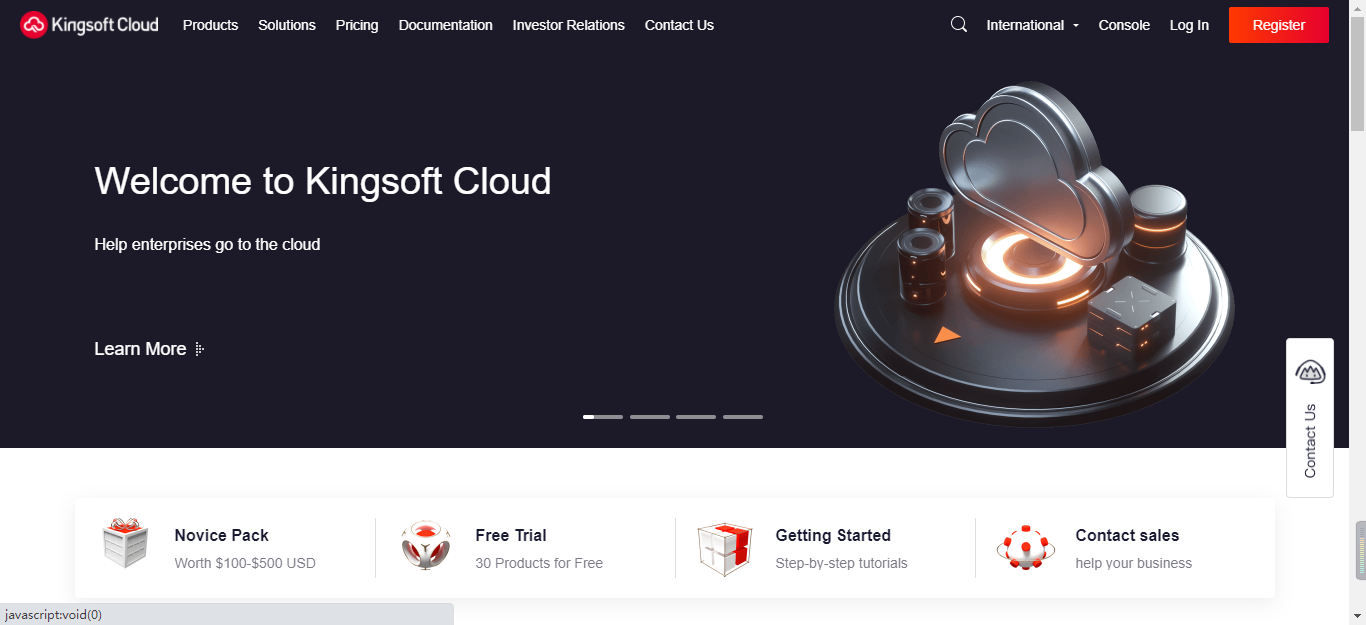Viewport: 1366px width, 625px height.
Task: Open the Documentation menu item
Action: tap(446, 25)
